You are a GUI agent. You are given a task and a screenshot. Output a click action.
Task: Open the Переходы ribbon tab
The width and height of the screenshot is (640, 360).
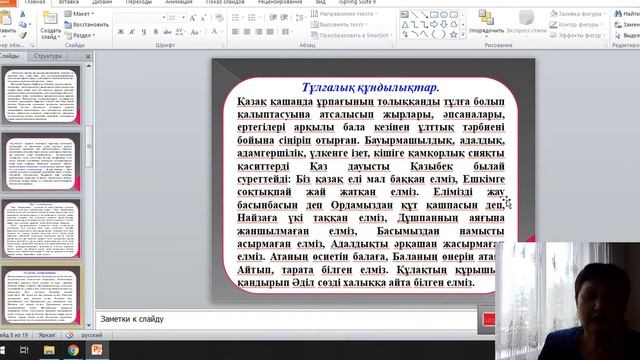click(x=138, y=2)
